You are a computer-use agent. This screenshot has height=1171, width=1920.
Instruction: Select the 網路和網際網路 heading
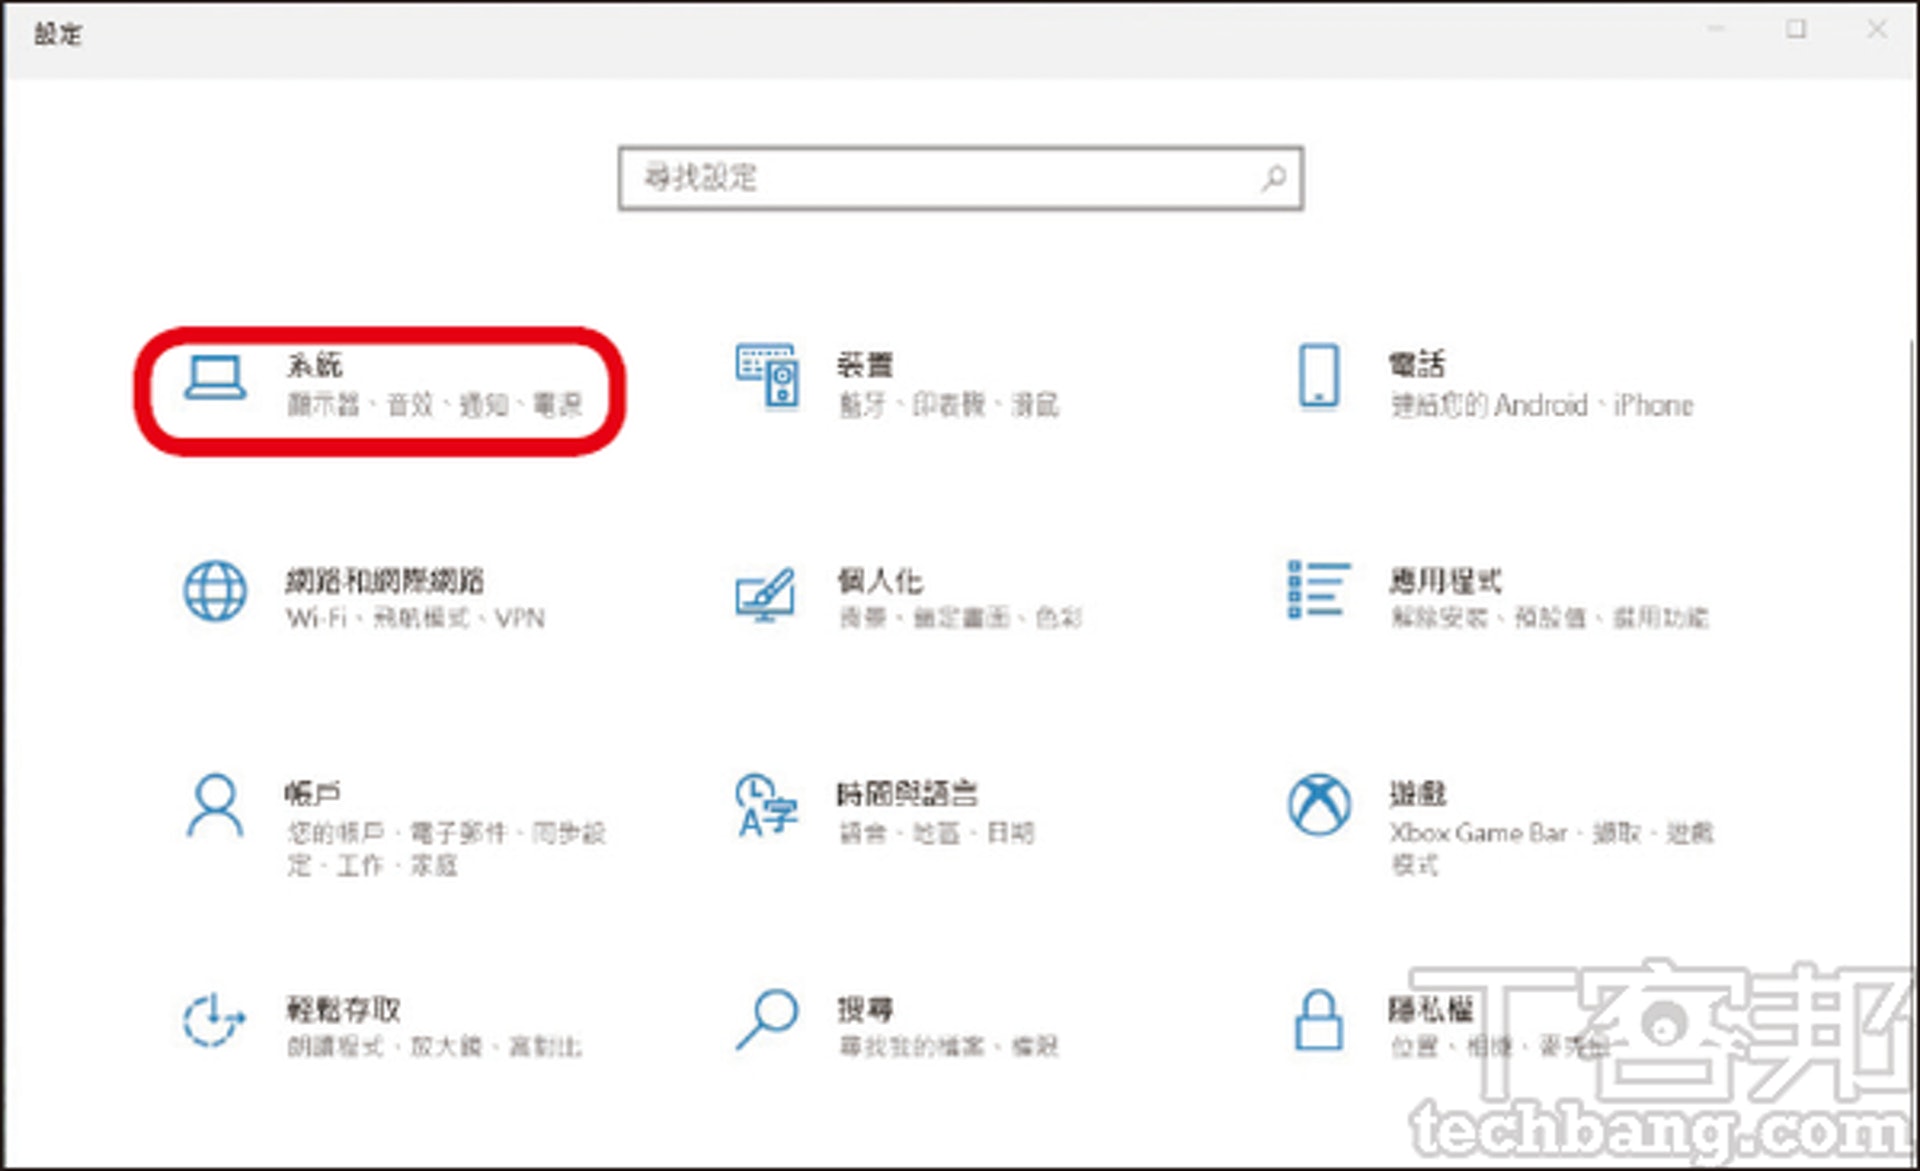click(385, 580)
